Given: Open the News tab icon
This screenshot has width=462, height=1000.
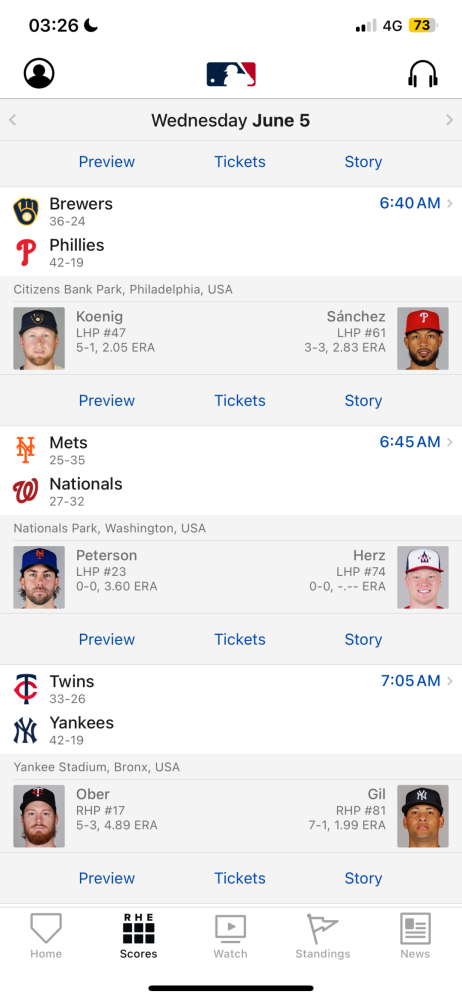Looking at the screenshot, I should pos(415,936).
